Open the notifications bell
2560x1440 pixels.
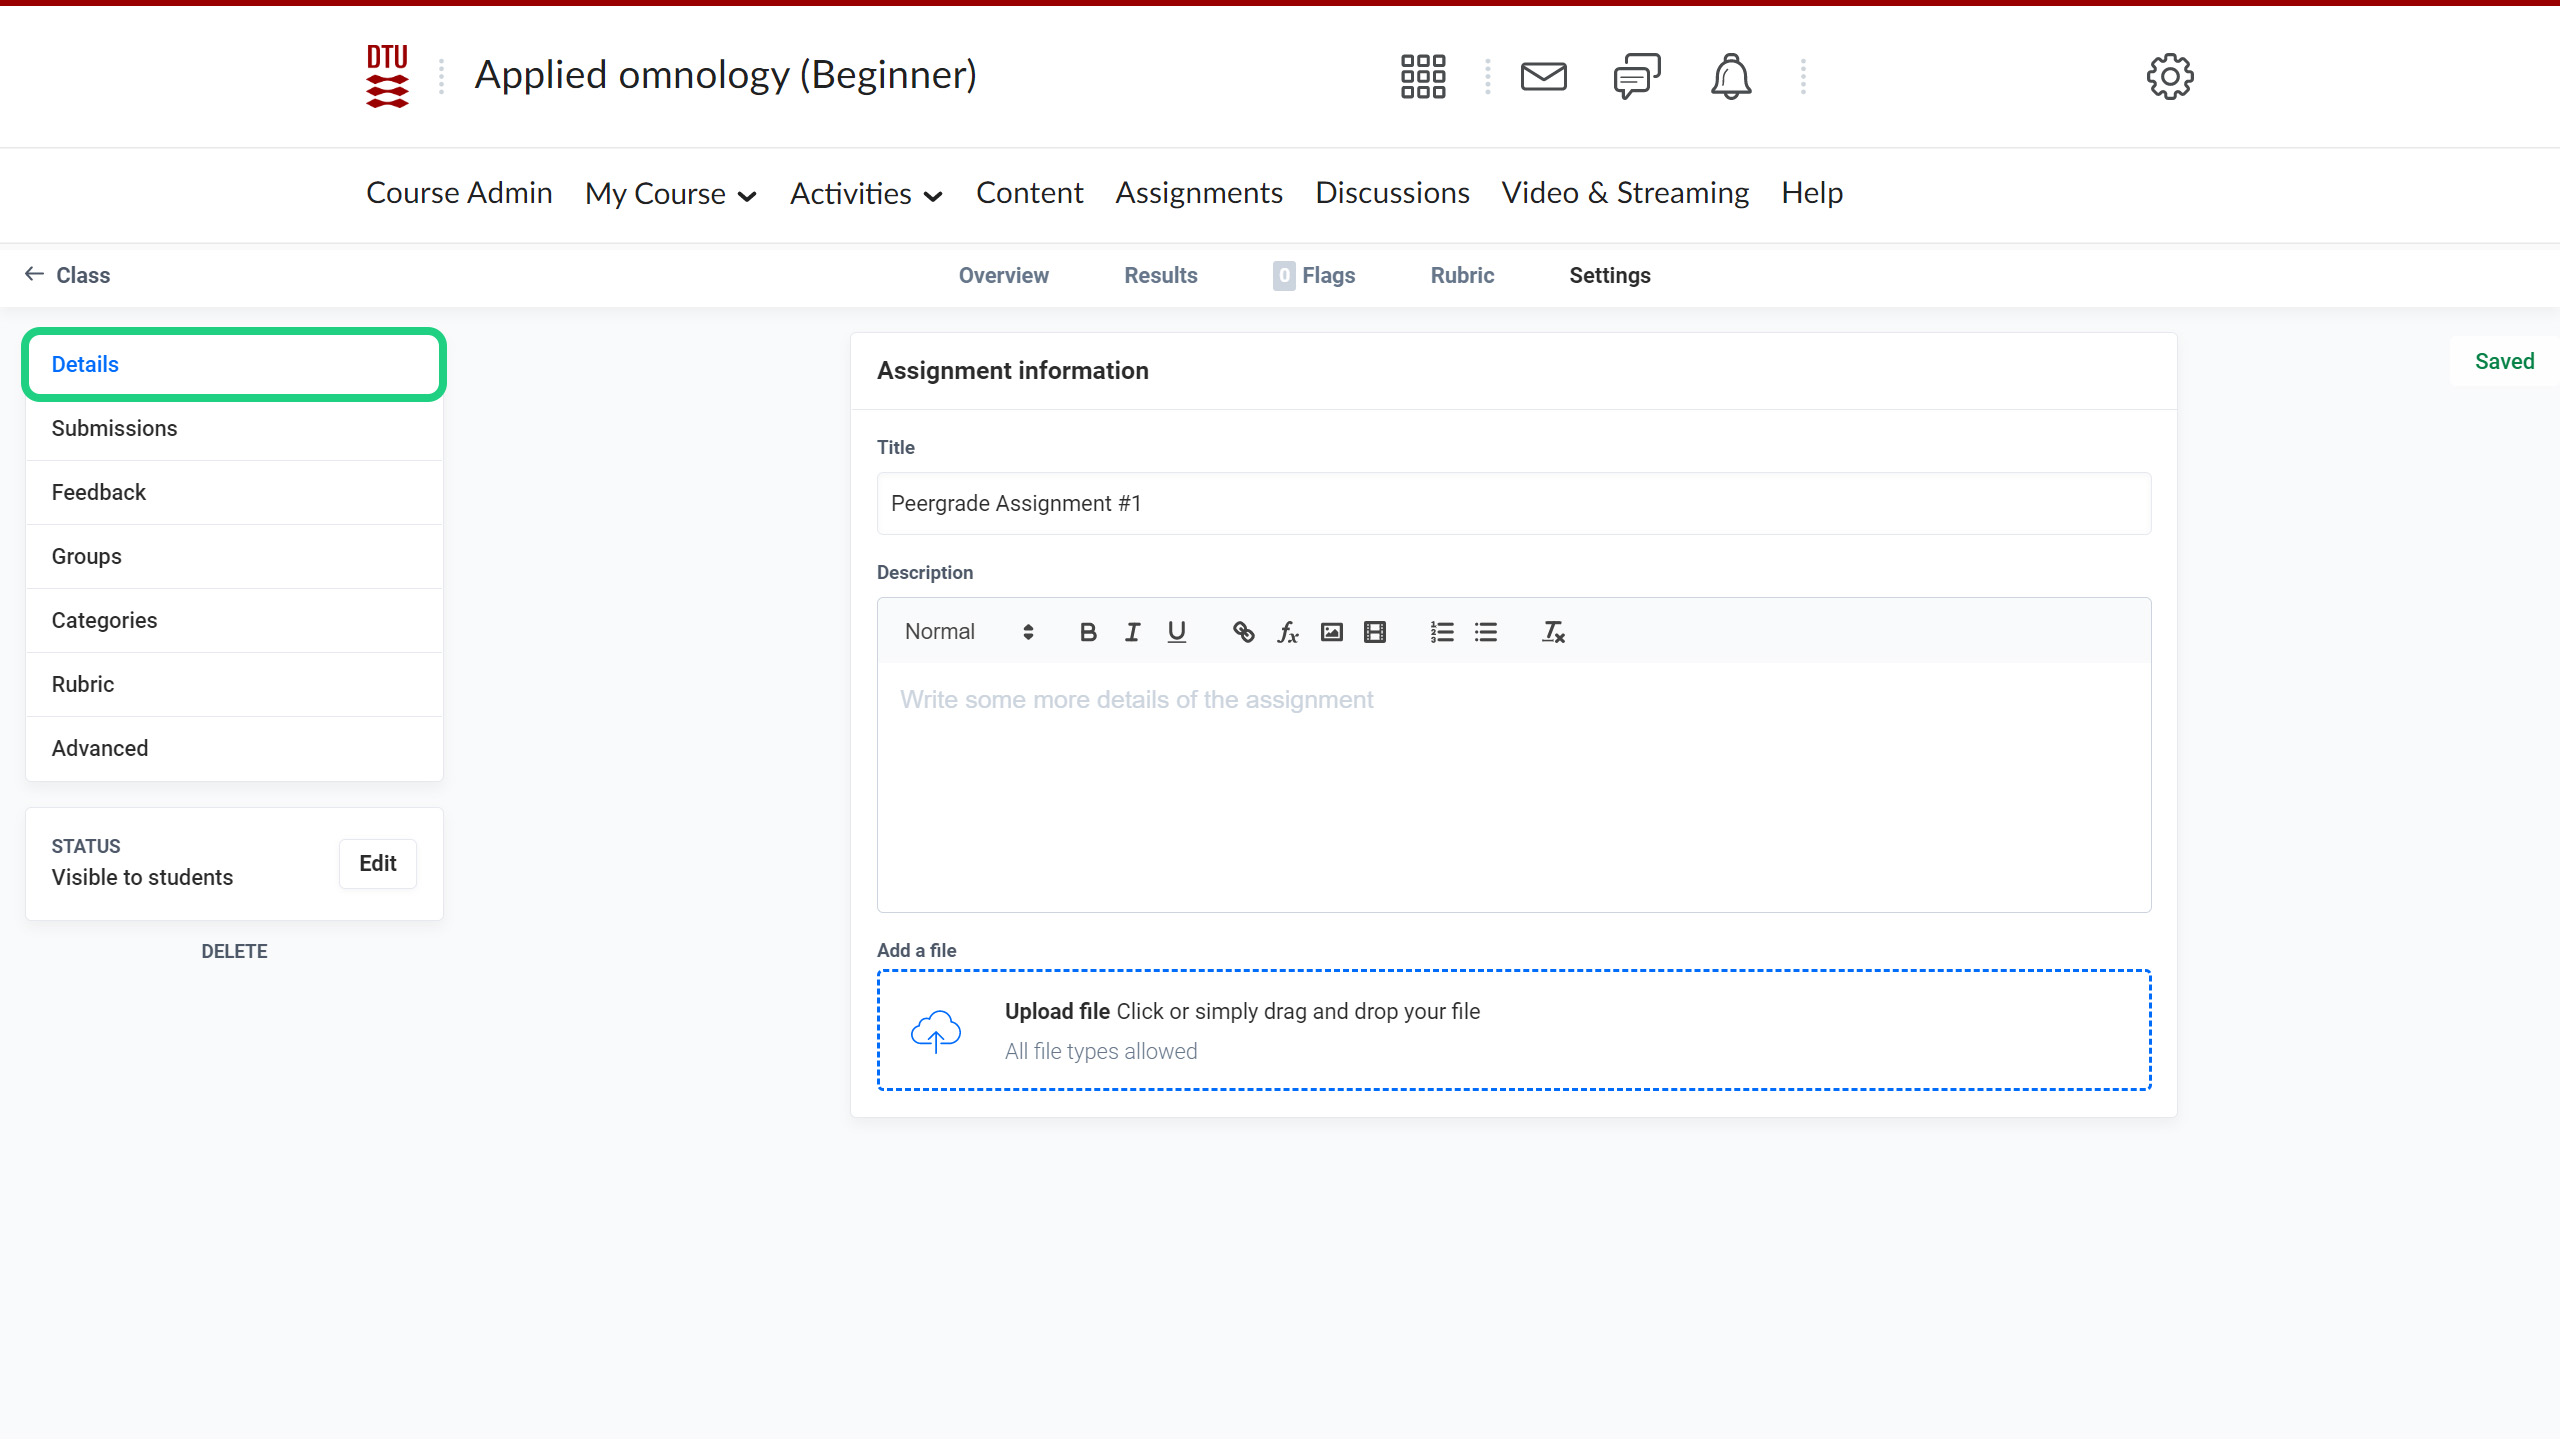[x=1730, y=76]
